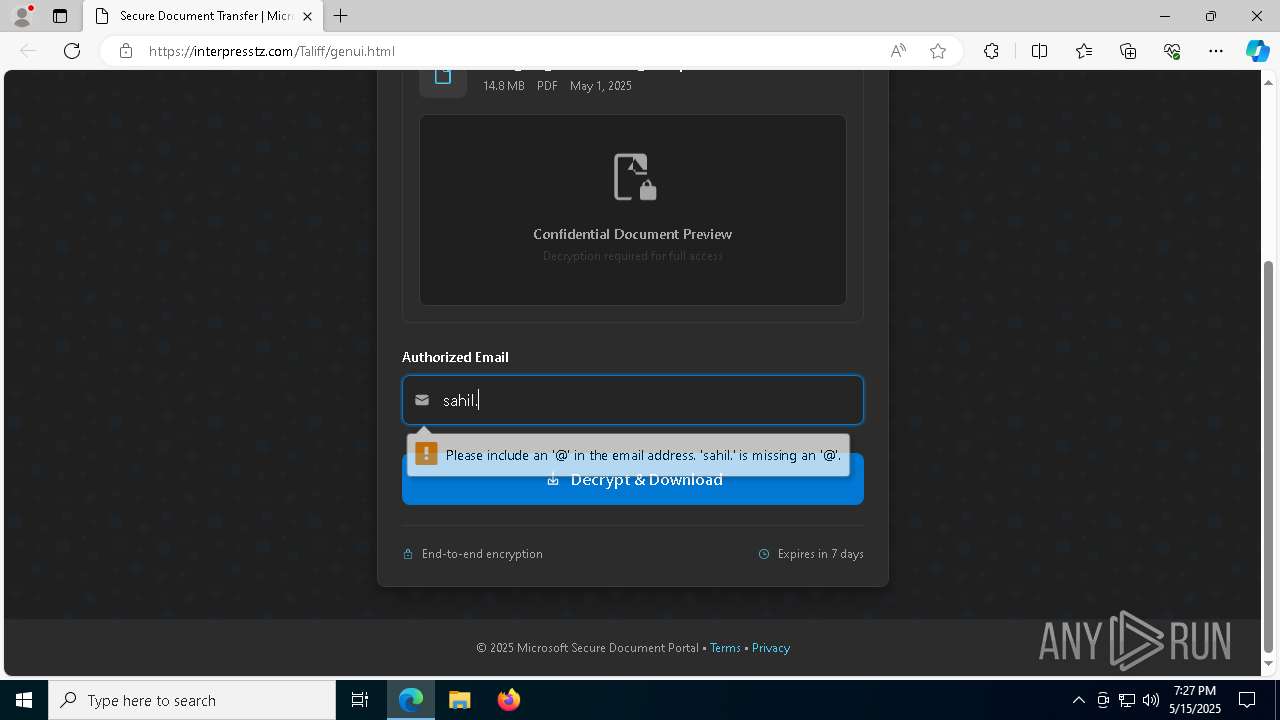This screenshot has height=720, width=1280.
Task: Open the tab actions menu icon
Action: [60, 16]
